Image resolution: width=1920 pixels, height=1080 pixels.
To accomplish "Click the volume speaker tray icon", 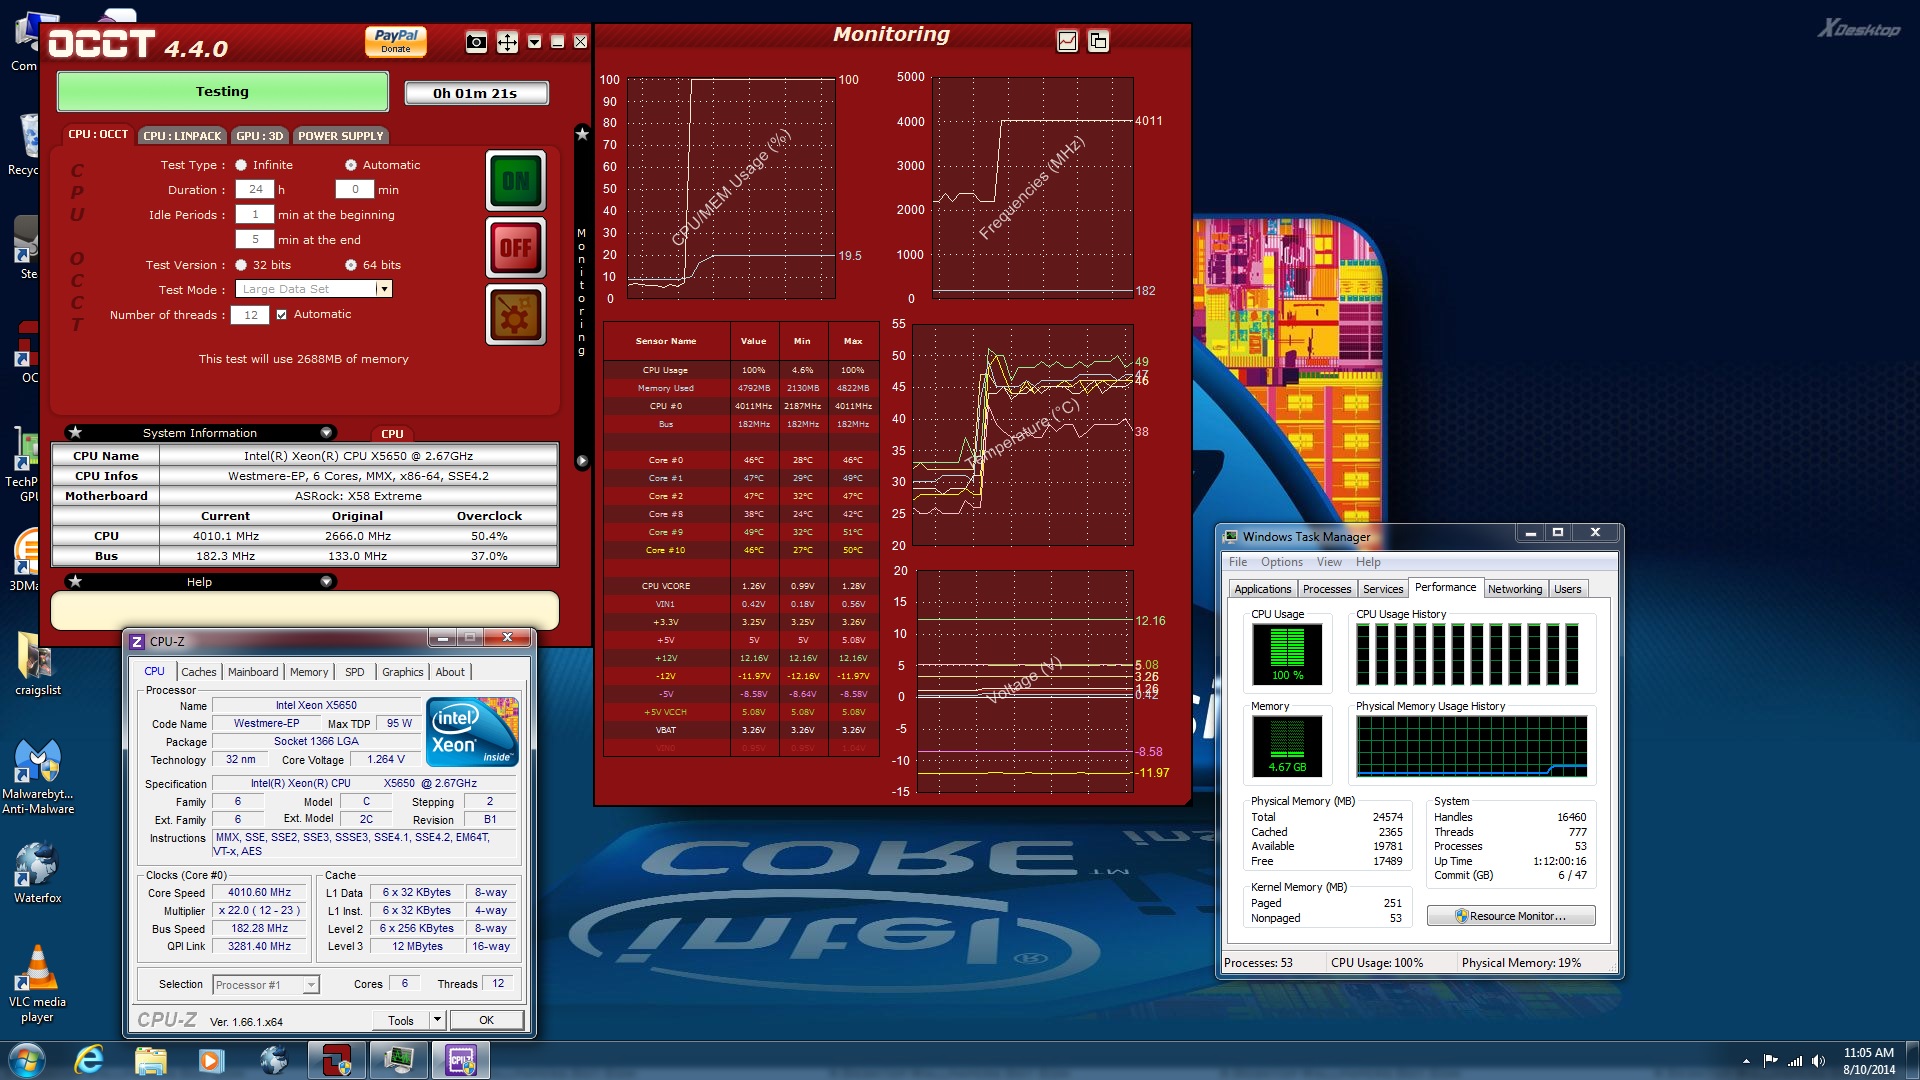I will click(x=1818, y=1061).
